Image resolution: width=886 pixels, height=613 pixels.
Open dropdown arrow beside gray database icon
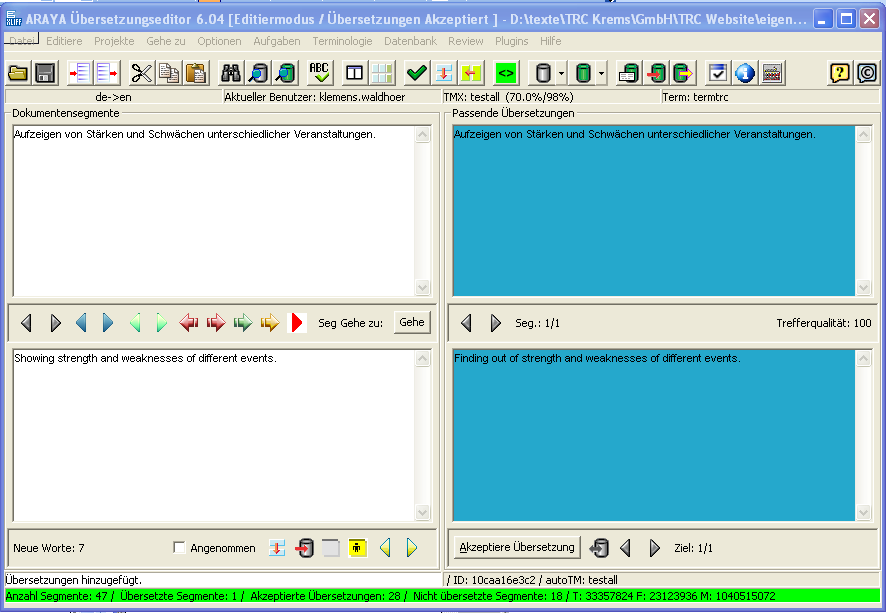pyautogui.click(x=561, y=73)
